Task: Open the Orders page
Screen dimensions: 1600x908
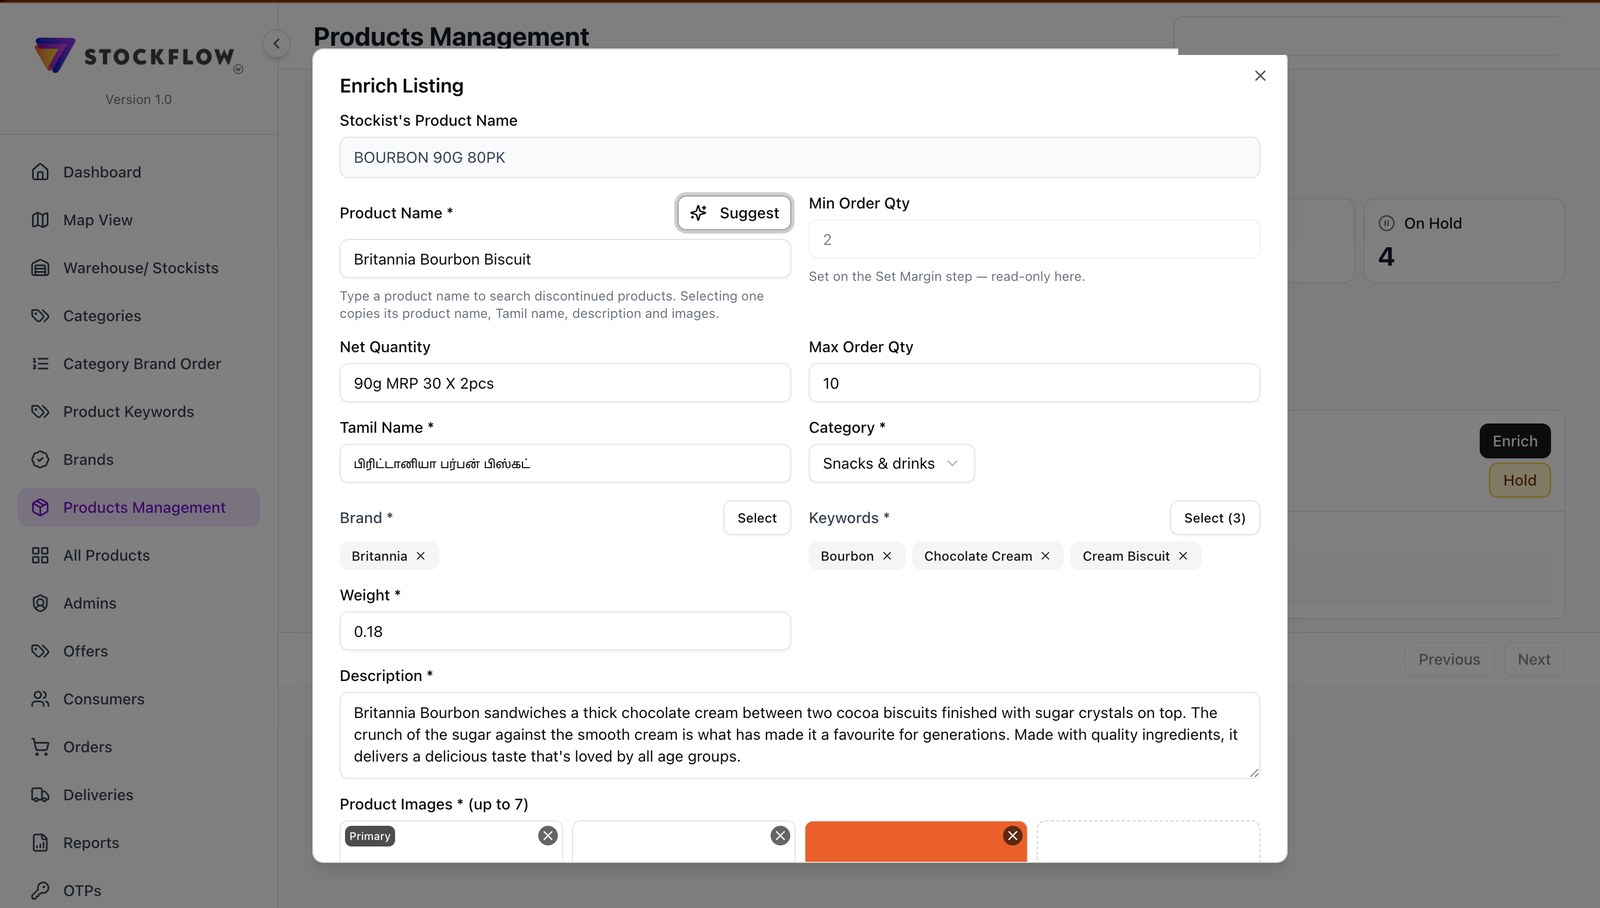Action: coord(139,748)
